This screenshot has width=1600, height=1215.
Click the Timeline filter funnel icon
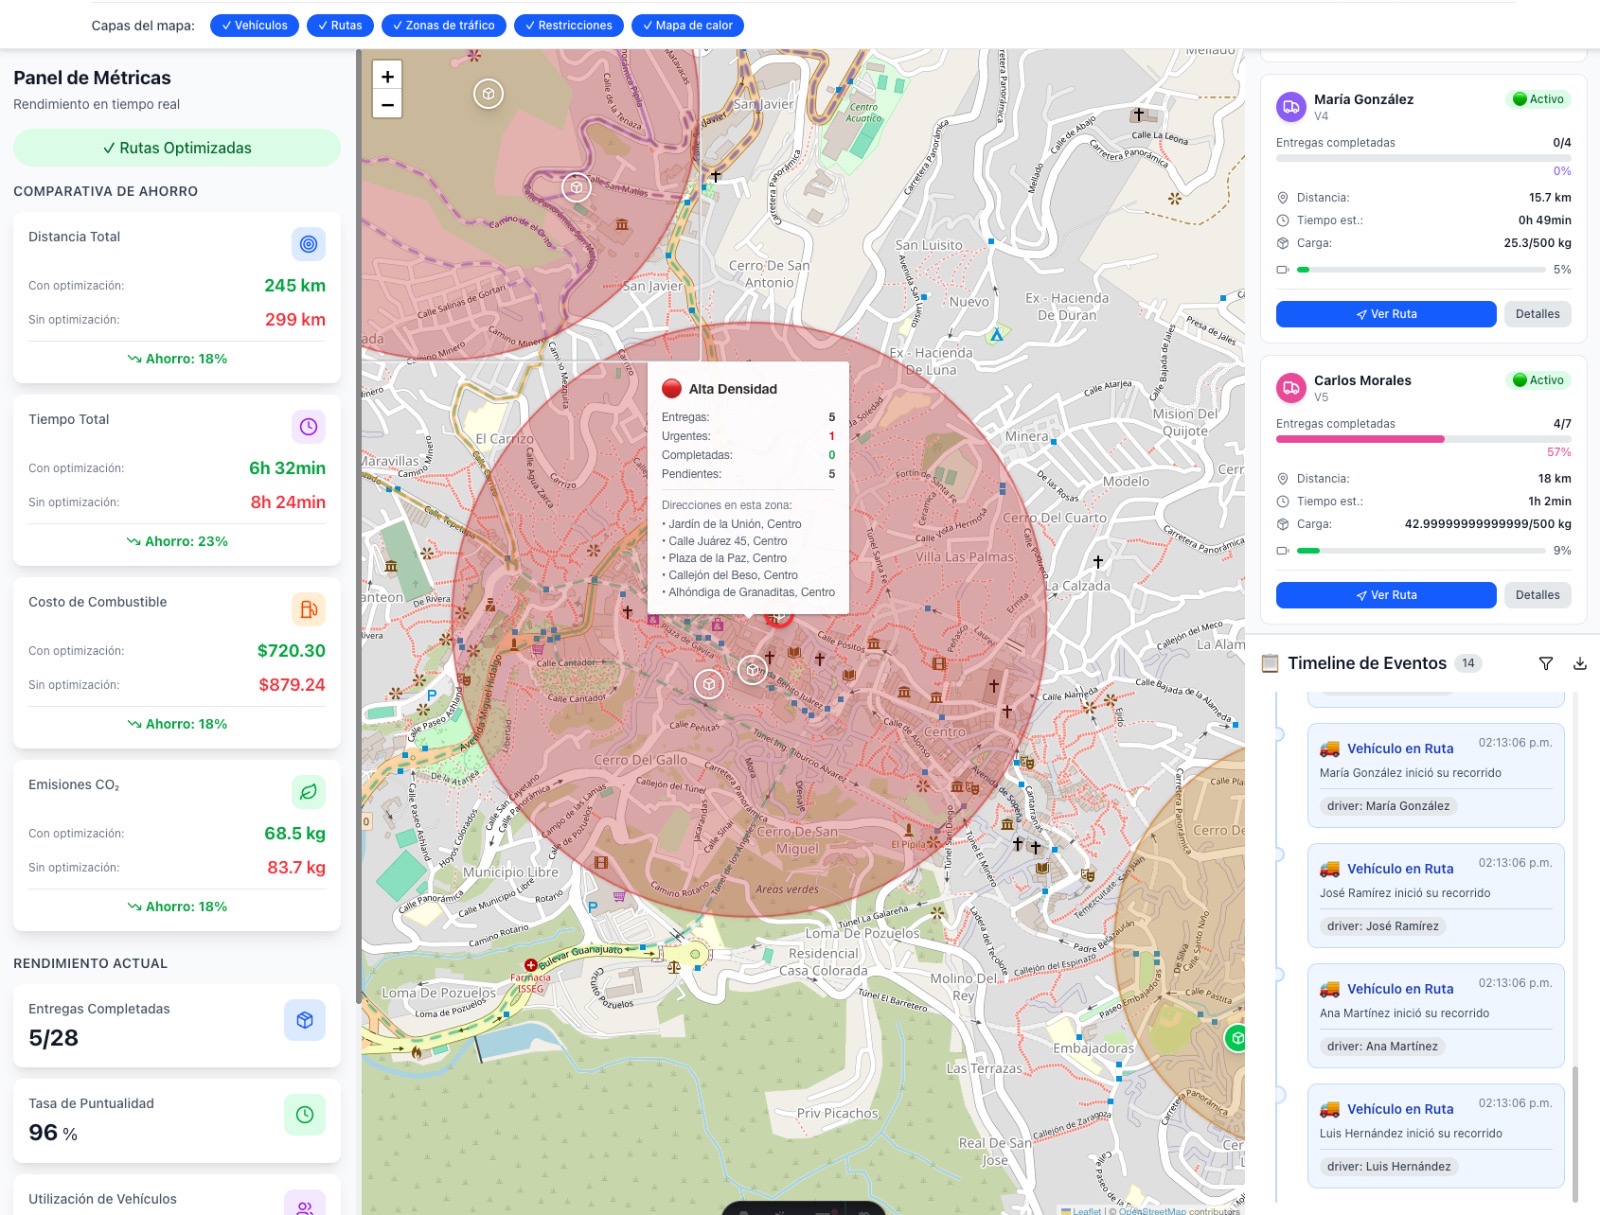(x=1545, y=663)
